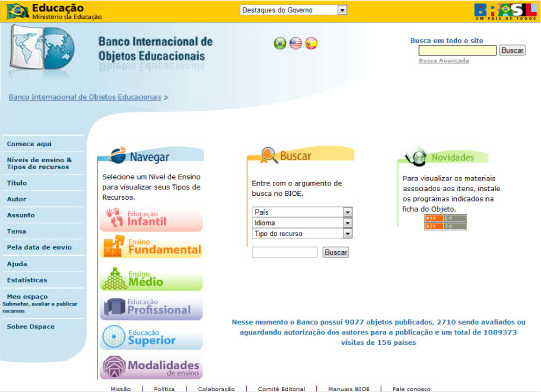Screen dimensions: 541x392
Task: Switch site language to English via US flag
Action: pyautogui.click(x=295, y=43)
